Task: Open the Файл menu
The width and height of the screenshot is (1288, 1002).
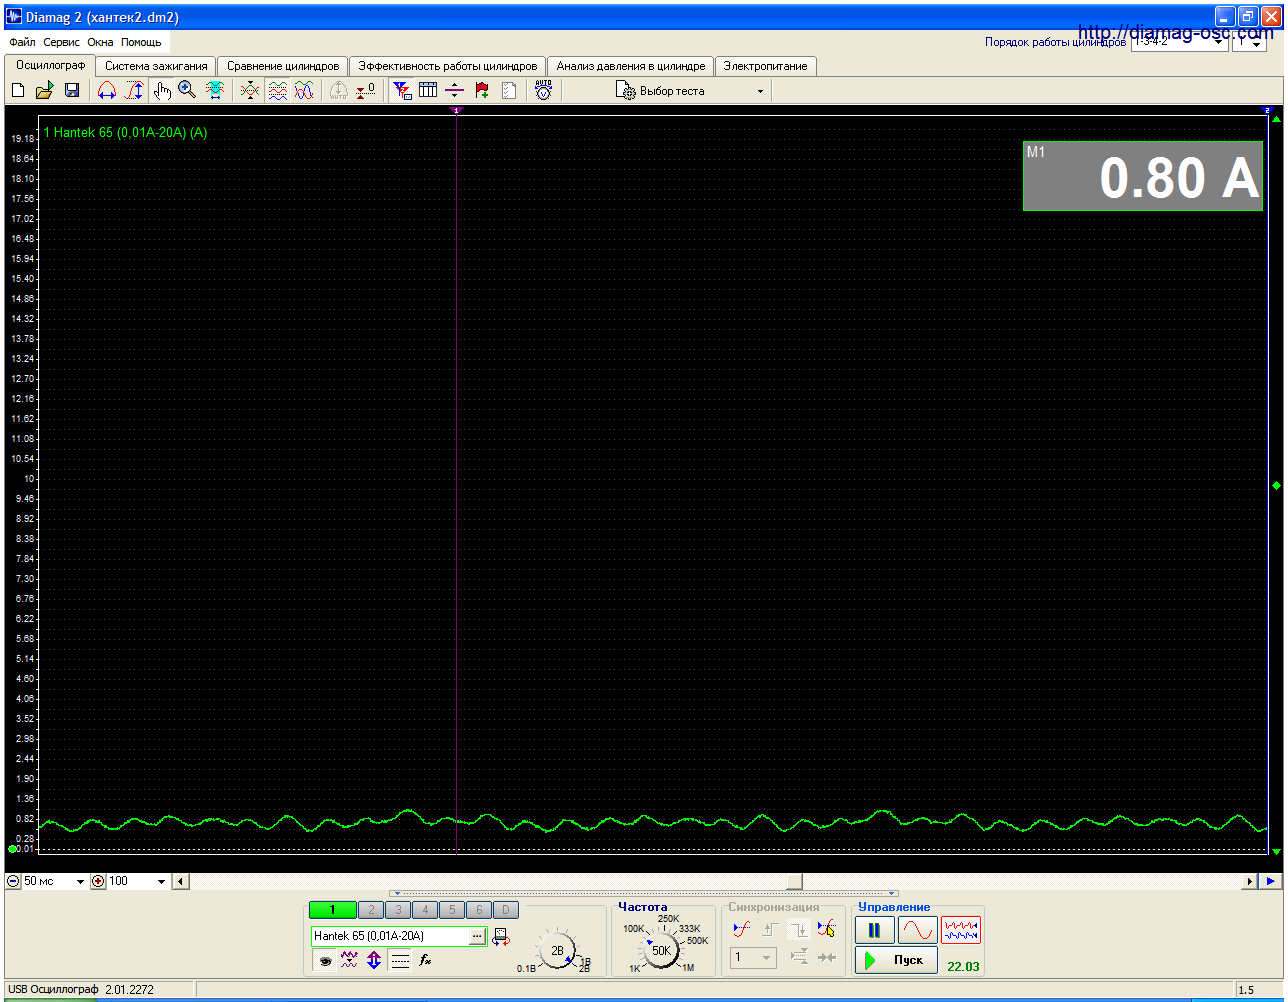Action: 22,43
